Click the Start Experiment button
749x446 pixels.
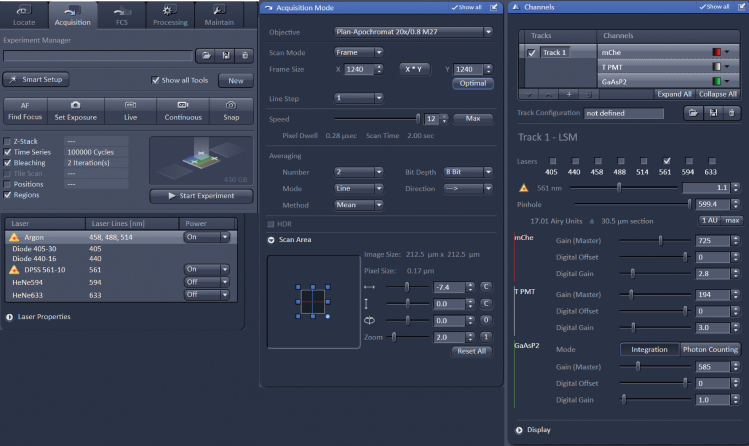(200, 196)
